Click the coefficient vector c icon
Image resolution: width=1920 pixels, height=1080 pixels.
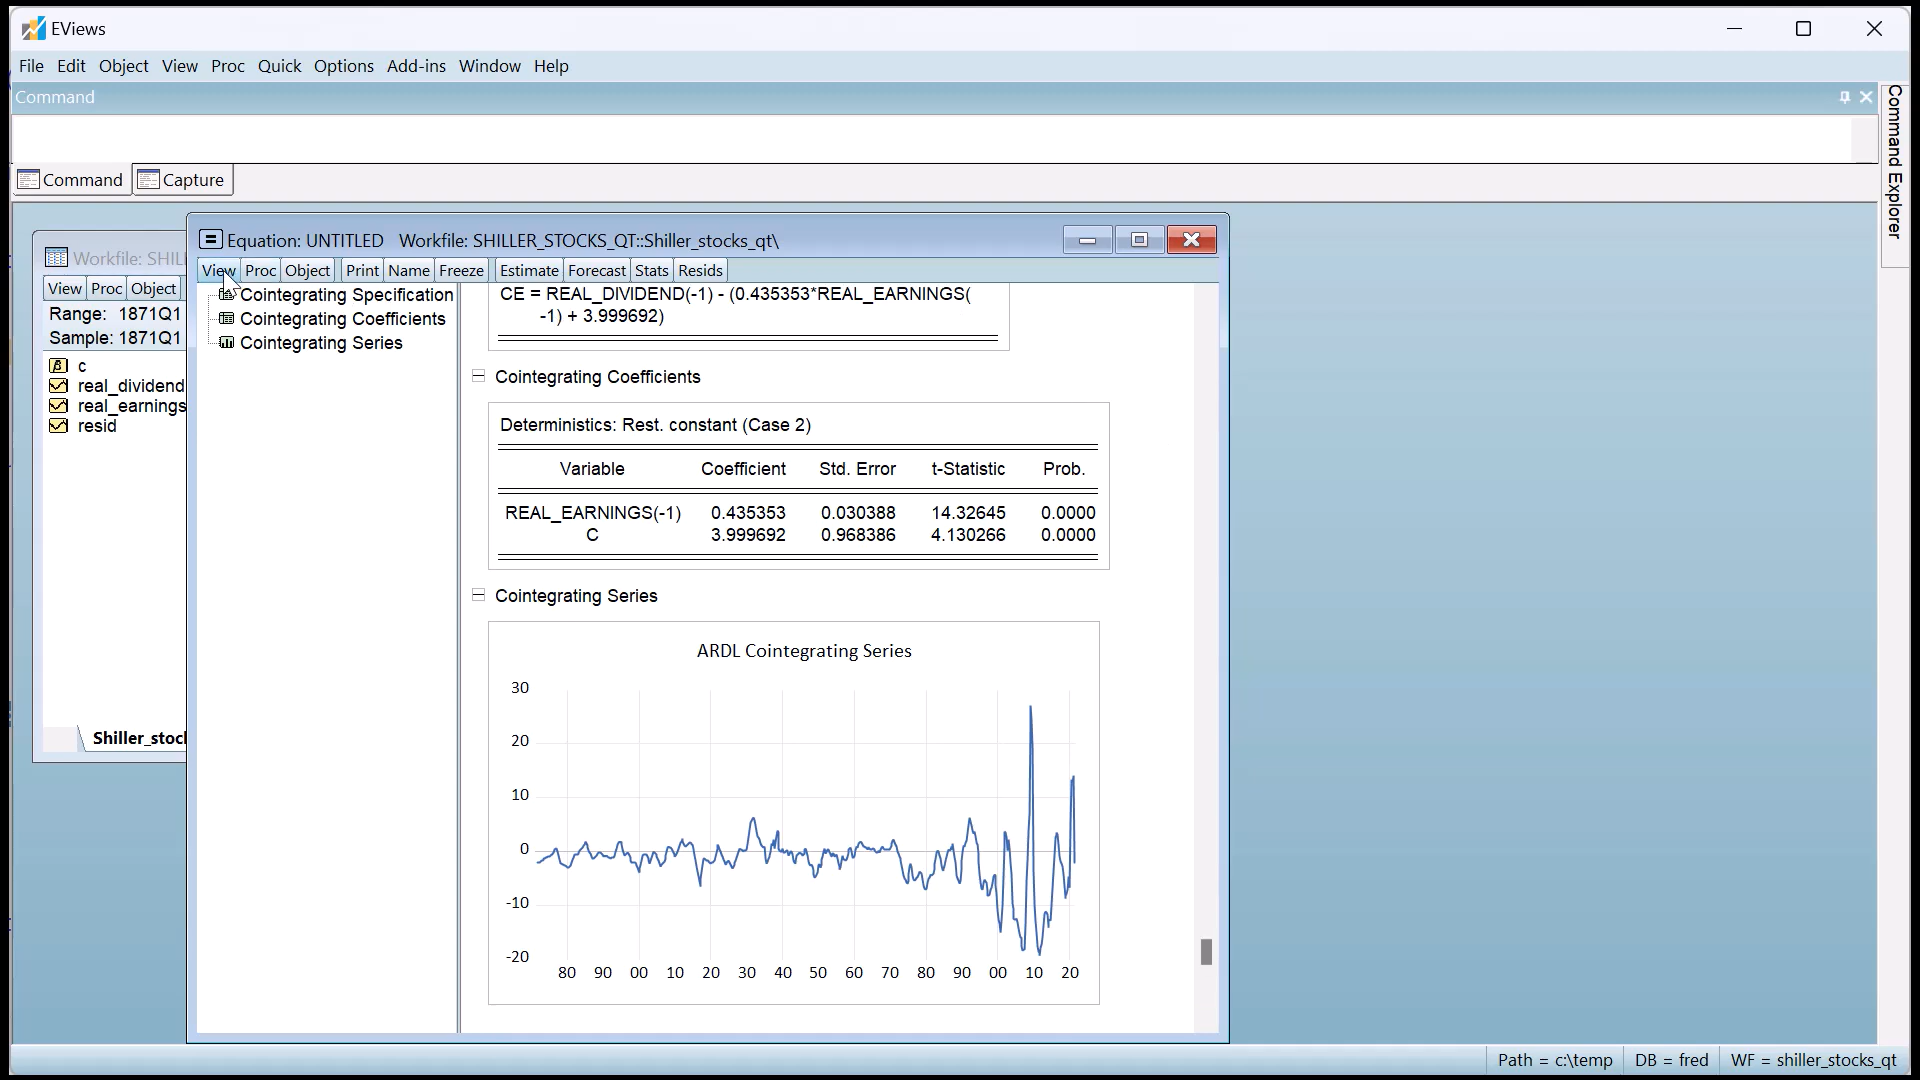pos(58,366)
